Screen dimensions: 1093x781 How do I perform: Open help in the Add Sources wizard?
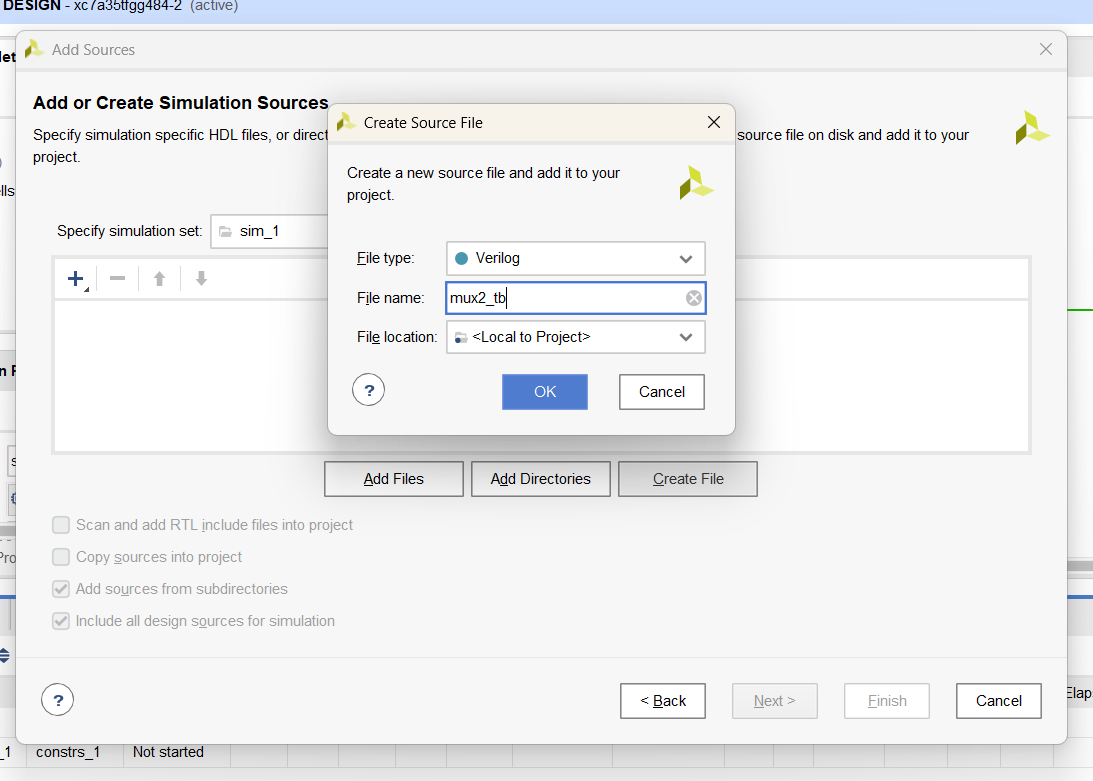[58, 700]
